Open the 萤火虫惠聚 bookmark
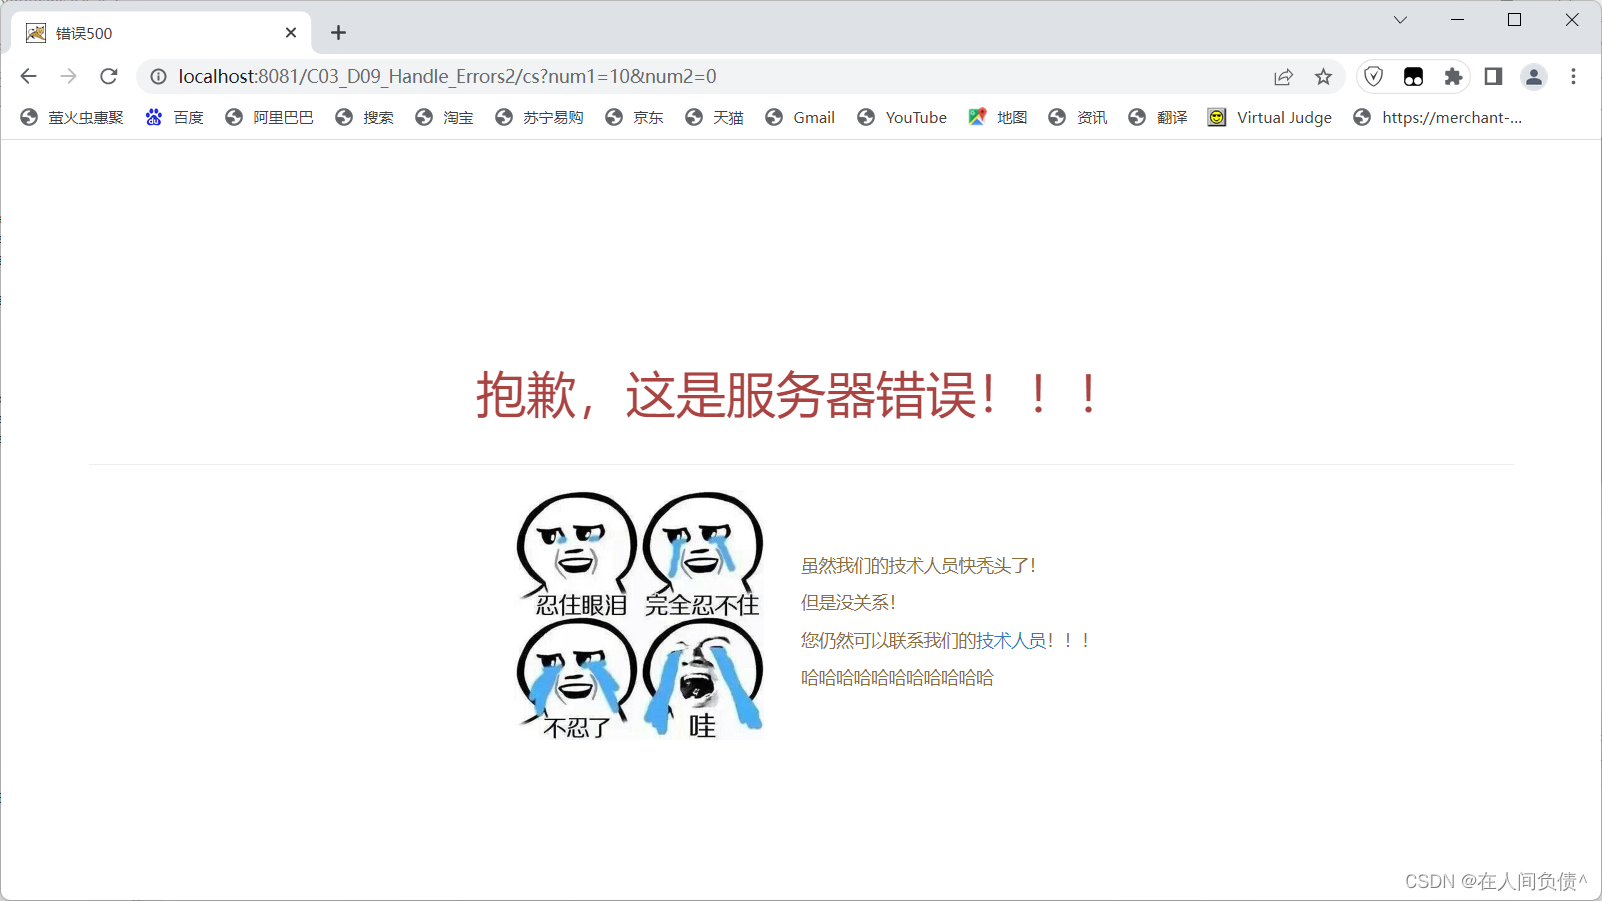 72,118
